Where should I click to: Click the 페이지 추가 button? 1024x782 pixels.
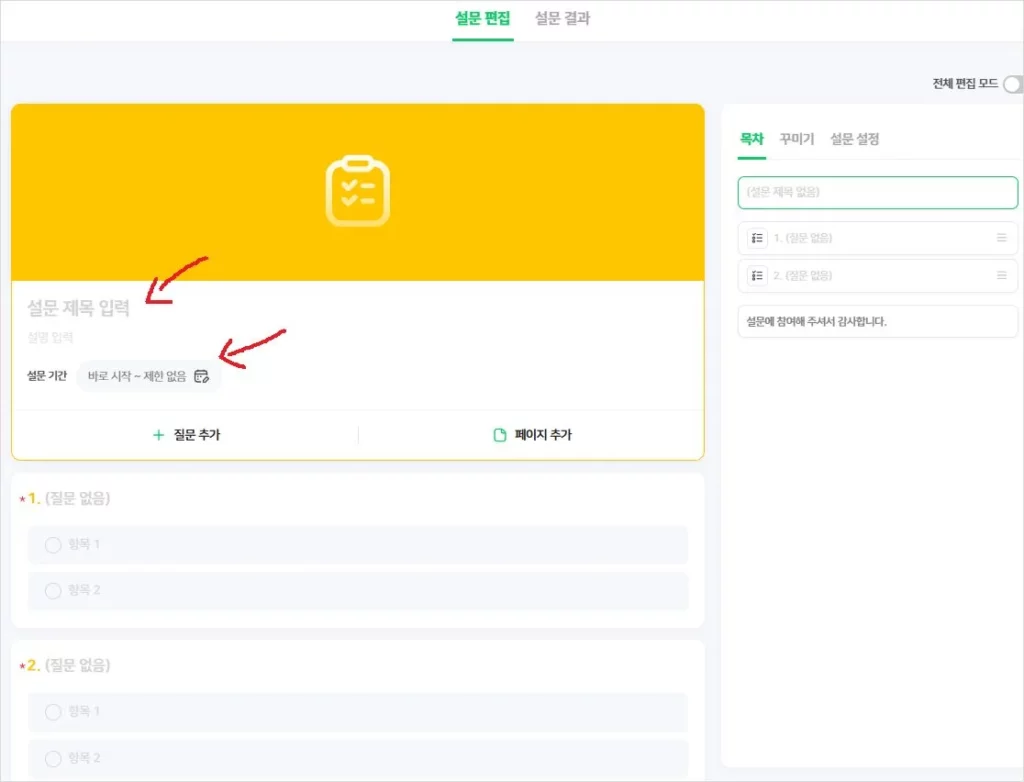[x=533, y=435]
